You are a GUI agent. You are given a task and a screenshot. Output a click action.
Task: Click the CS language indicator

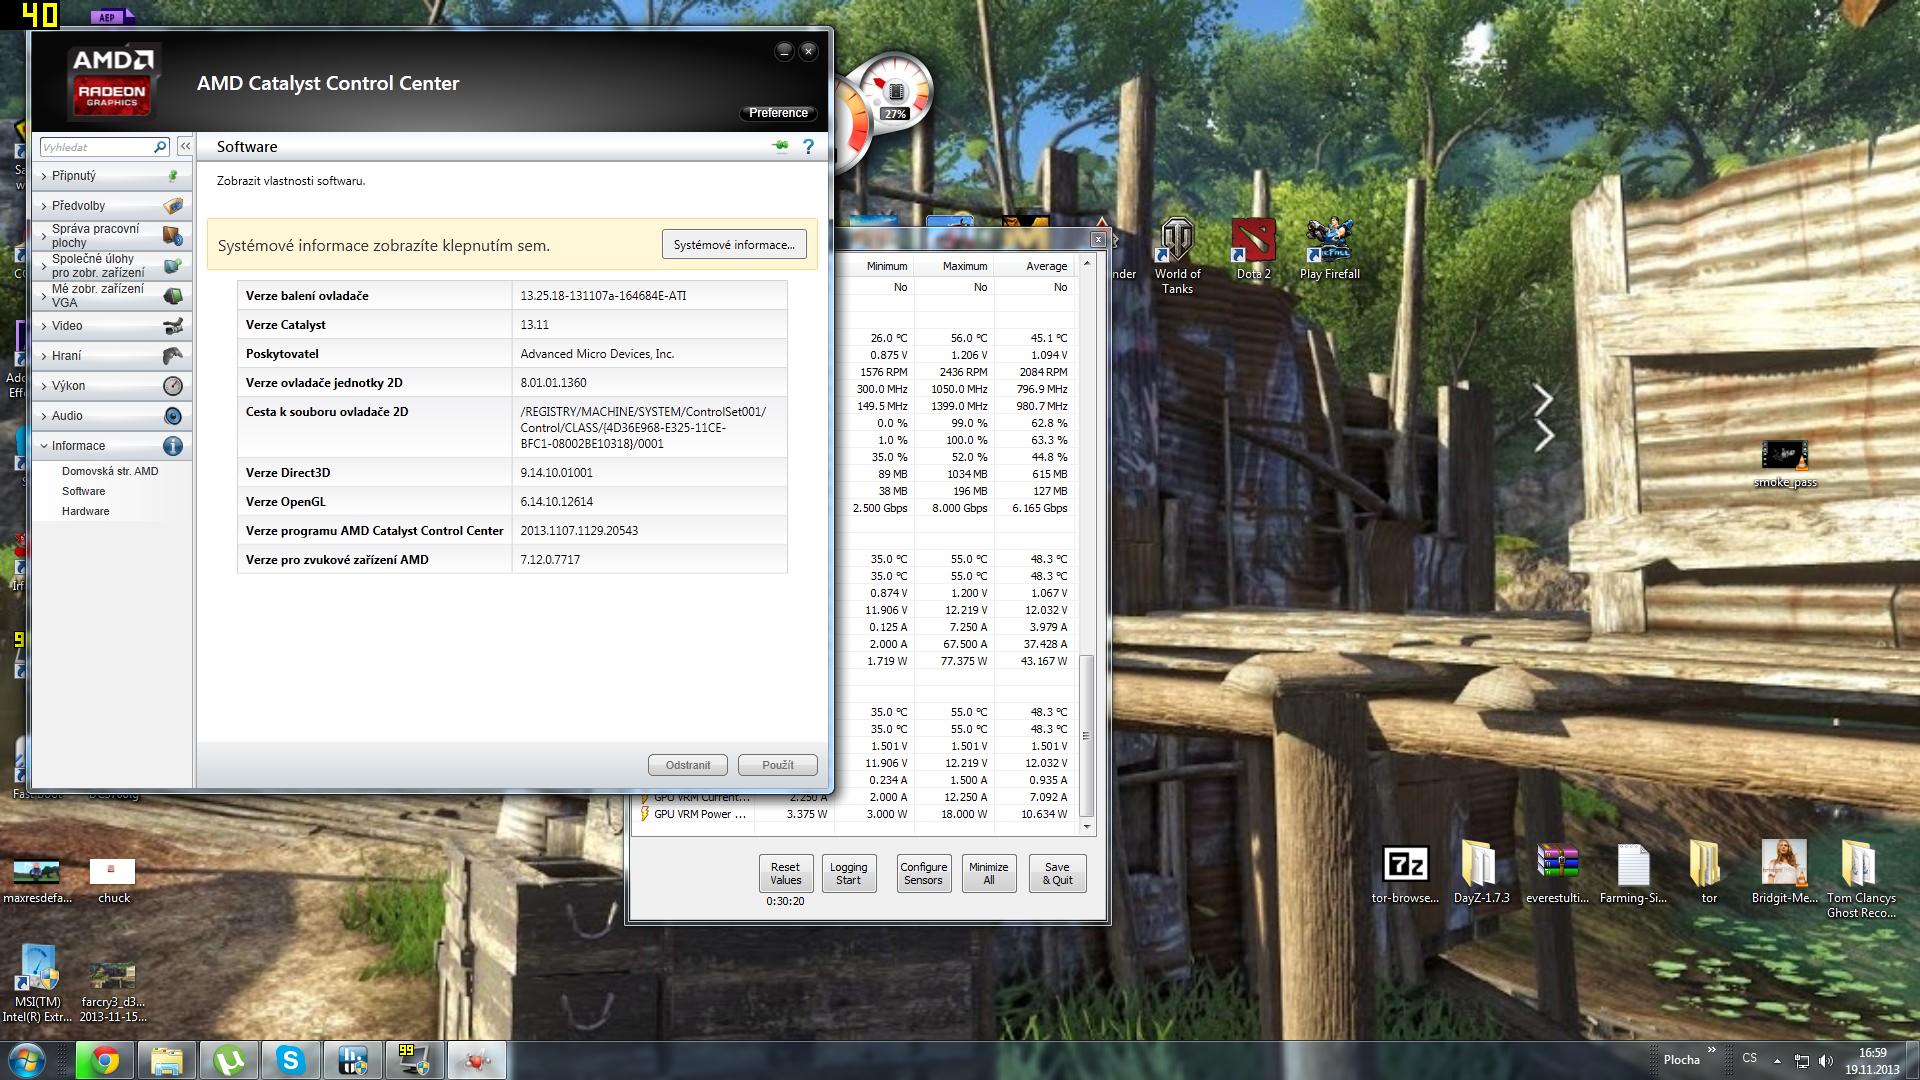tap(1749, 1058)
